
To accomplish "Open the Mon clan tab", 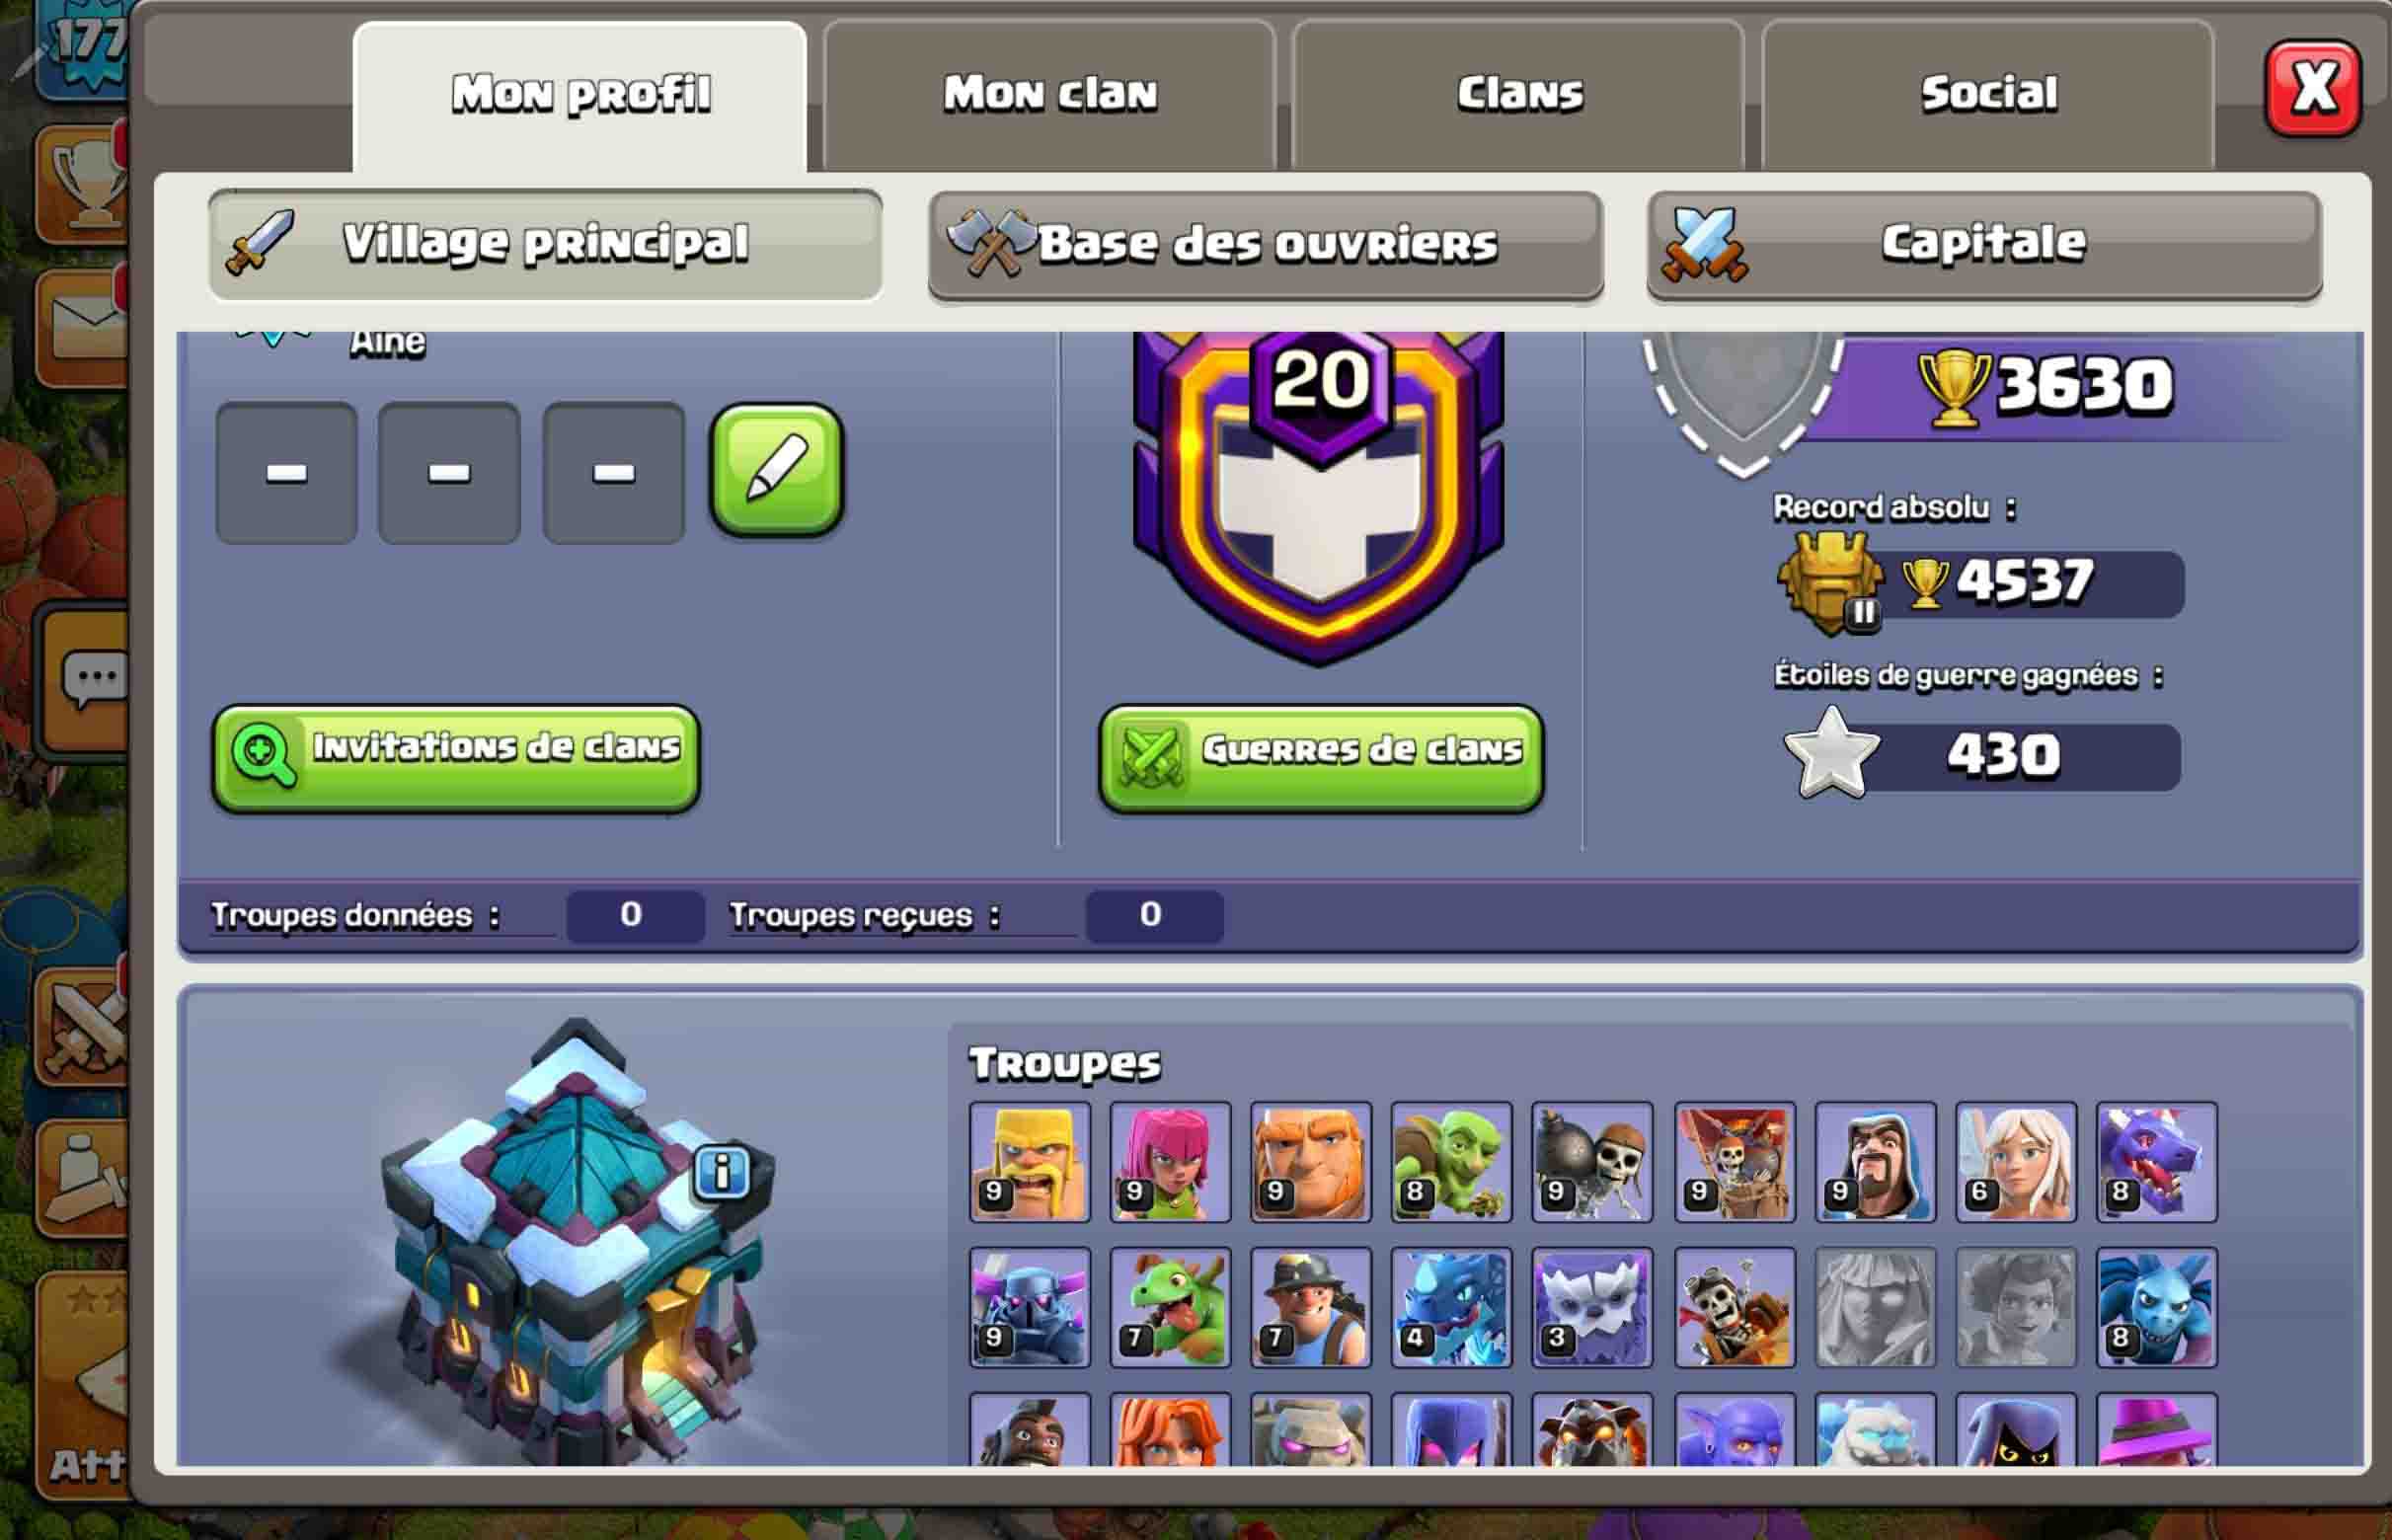I will (1050, 95).
